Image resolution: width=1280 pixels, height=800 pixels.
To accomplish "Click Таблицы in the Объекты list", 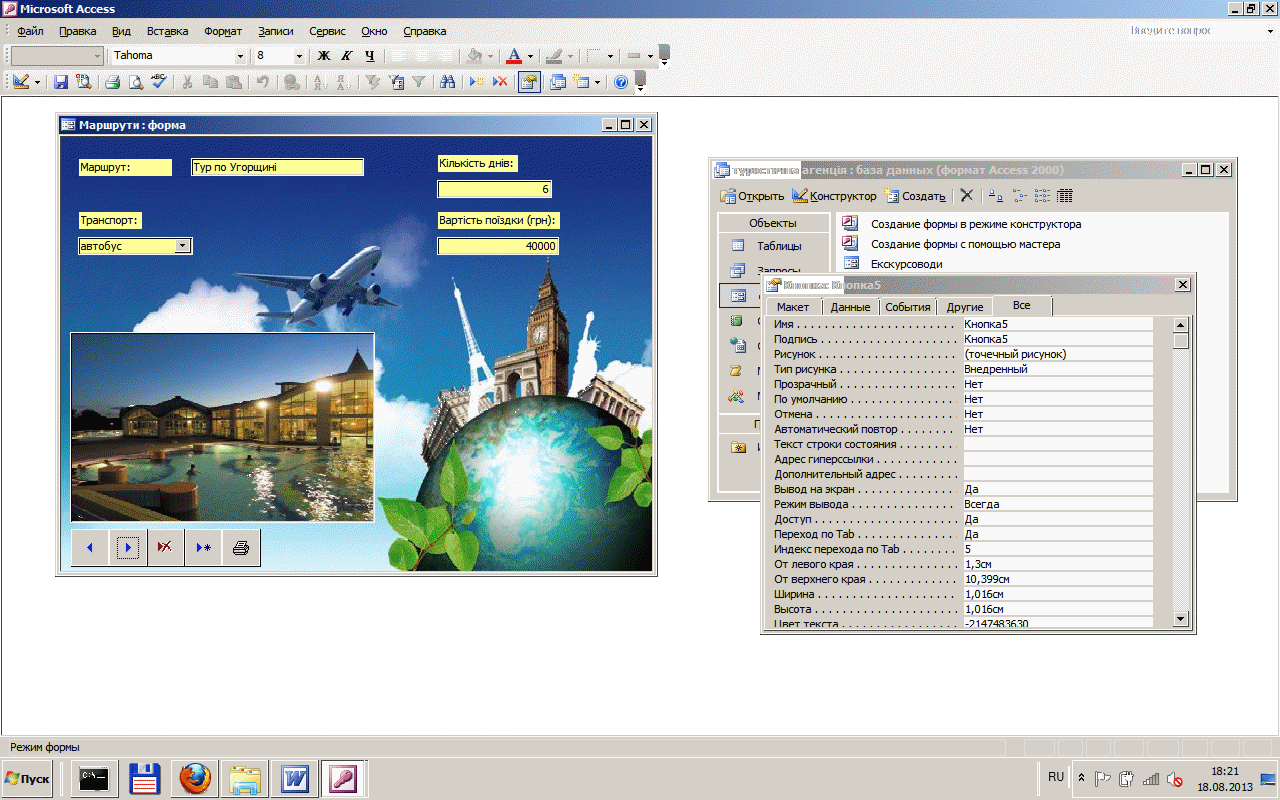I will [x=778, y=246].
